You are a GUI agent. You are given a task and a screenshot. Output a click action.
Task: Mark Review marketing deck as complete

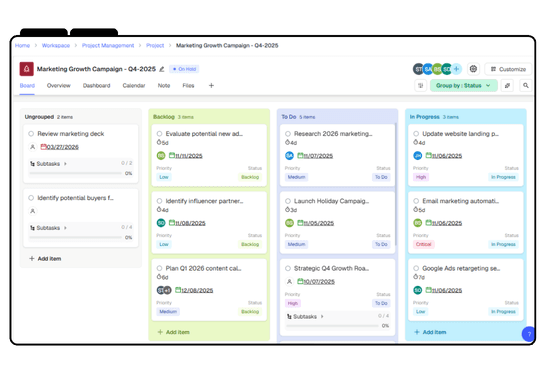point(31,134)
